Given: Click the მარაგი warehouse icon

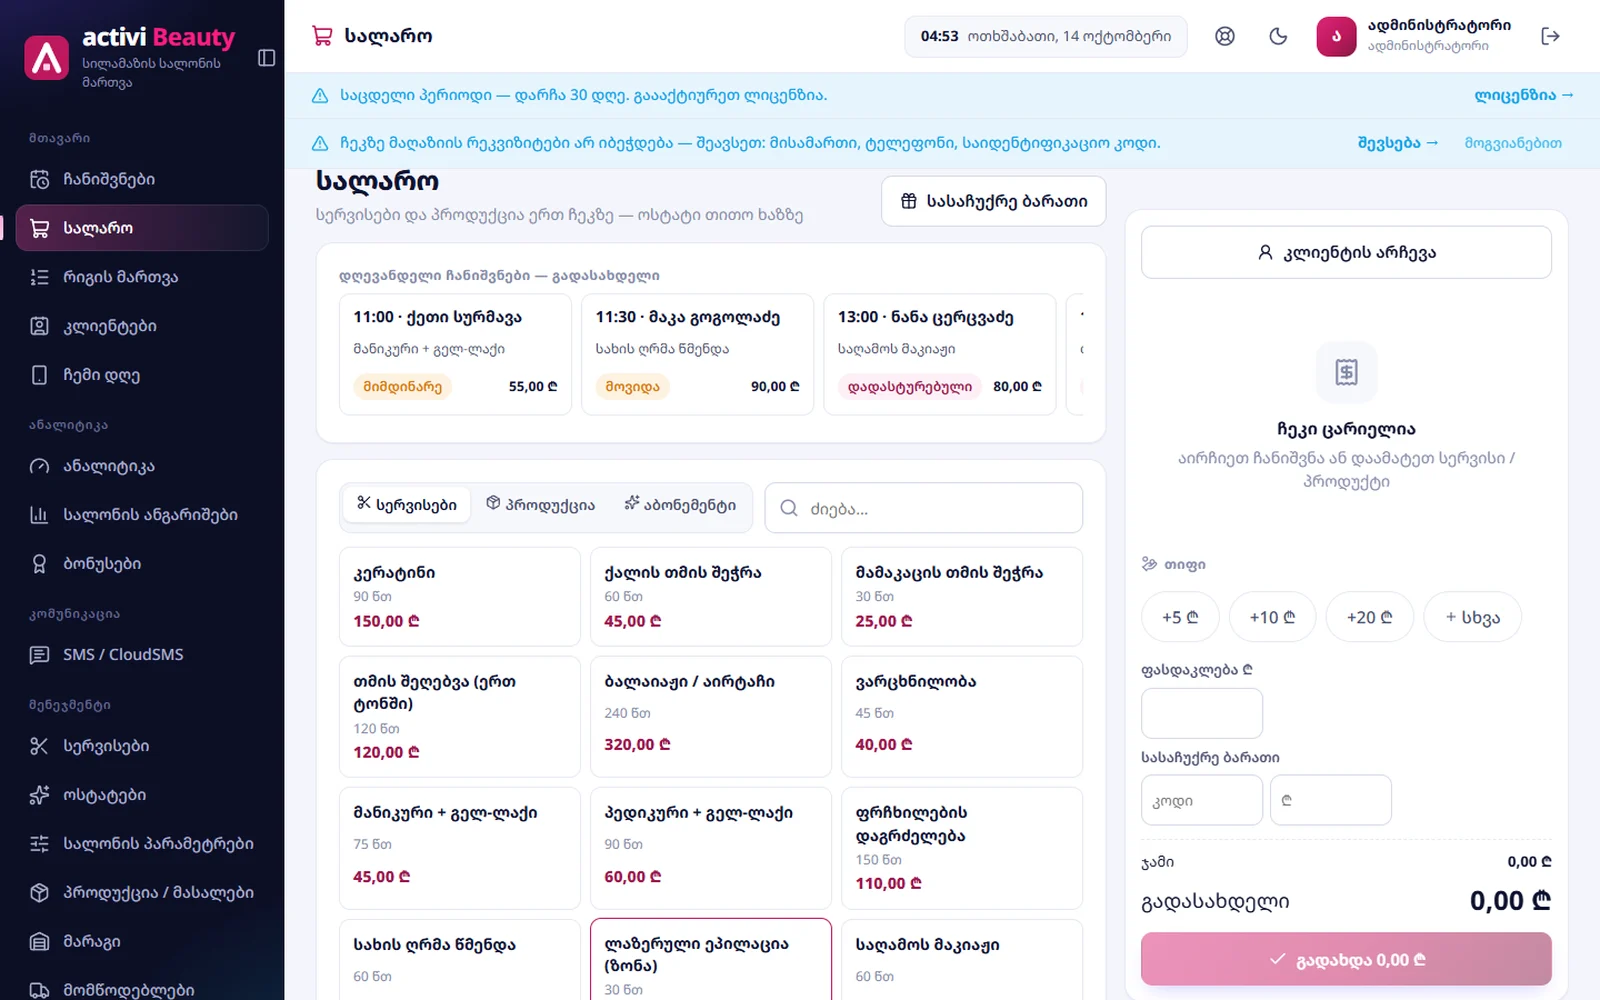Looking at the screenshot, I should tap(39, 942).
